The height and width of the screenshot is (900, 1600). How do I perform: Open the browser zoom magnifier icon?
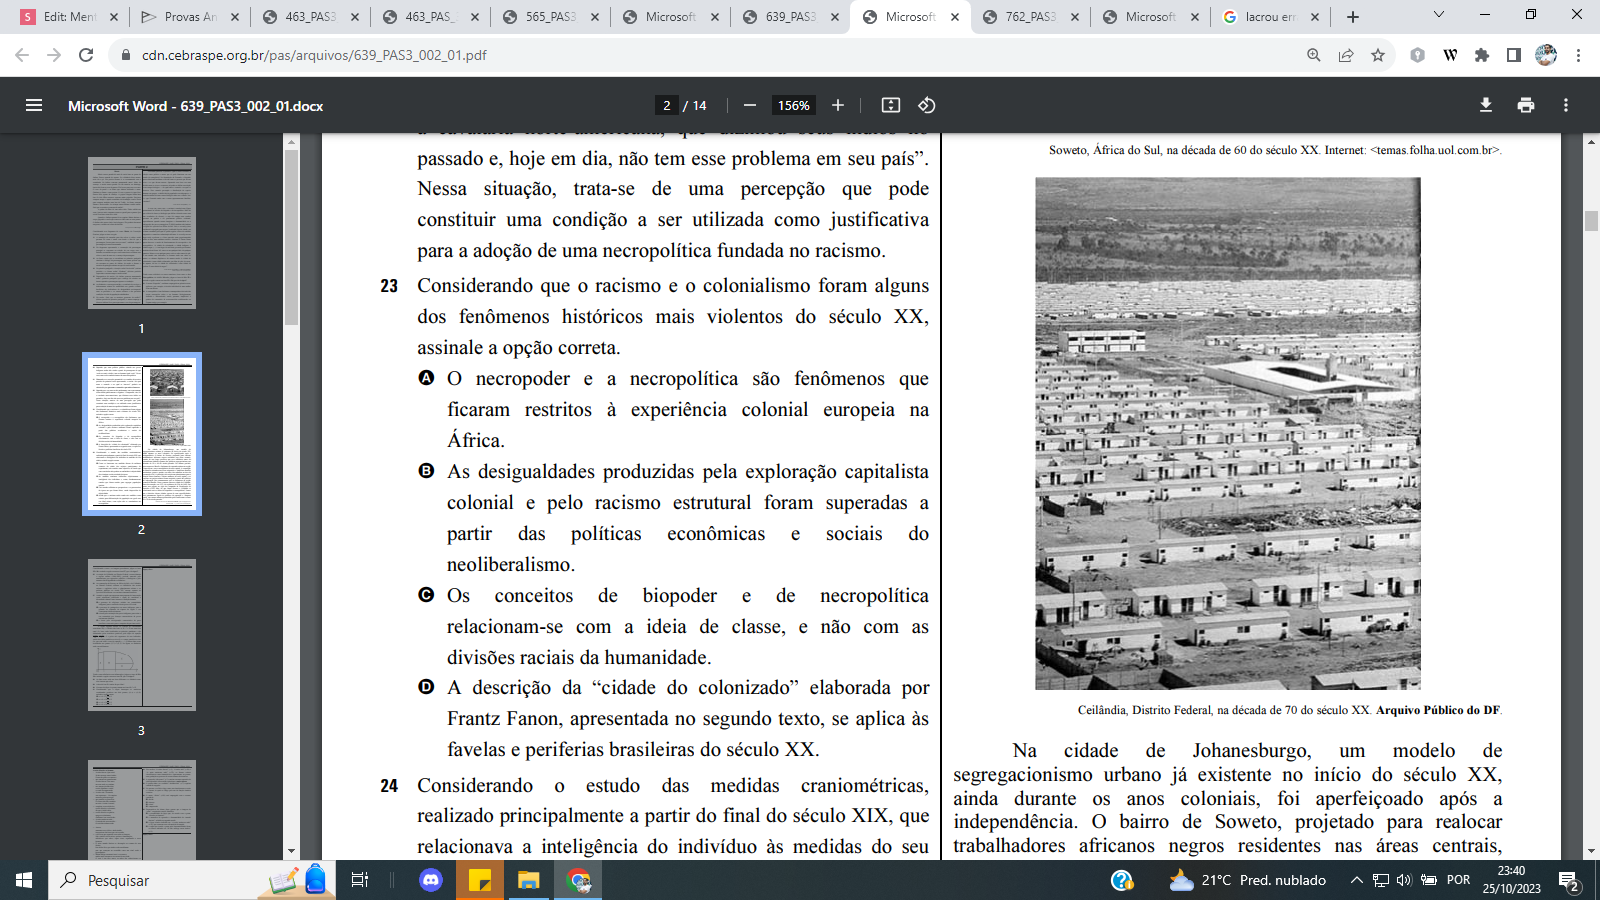coord(1314,55)
